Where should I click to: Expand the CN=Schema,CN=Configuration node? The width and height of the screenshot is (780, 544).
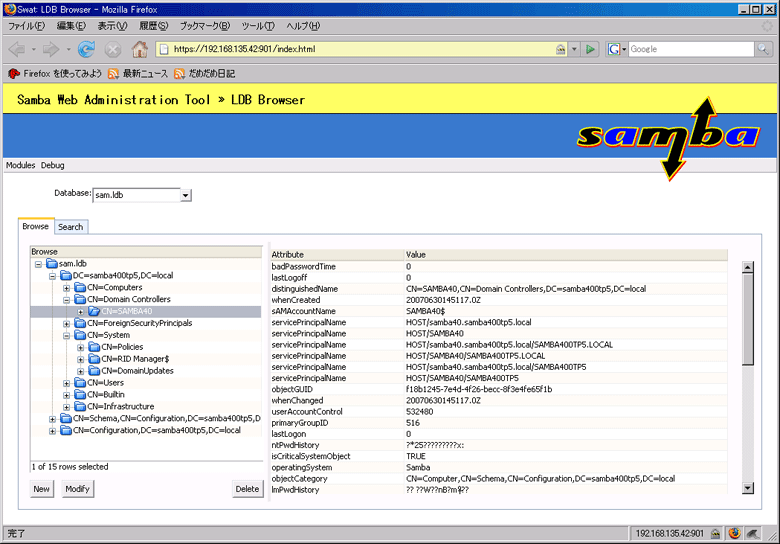click(x=52, y=419)
